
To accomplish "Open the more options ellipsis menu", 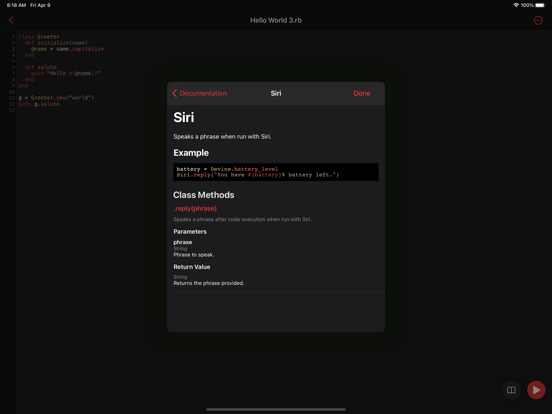I will tap(538, 20).
